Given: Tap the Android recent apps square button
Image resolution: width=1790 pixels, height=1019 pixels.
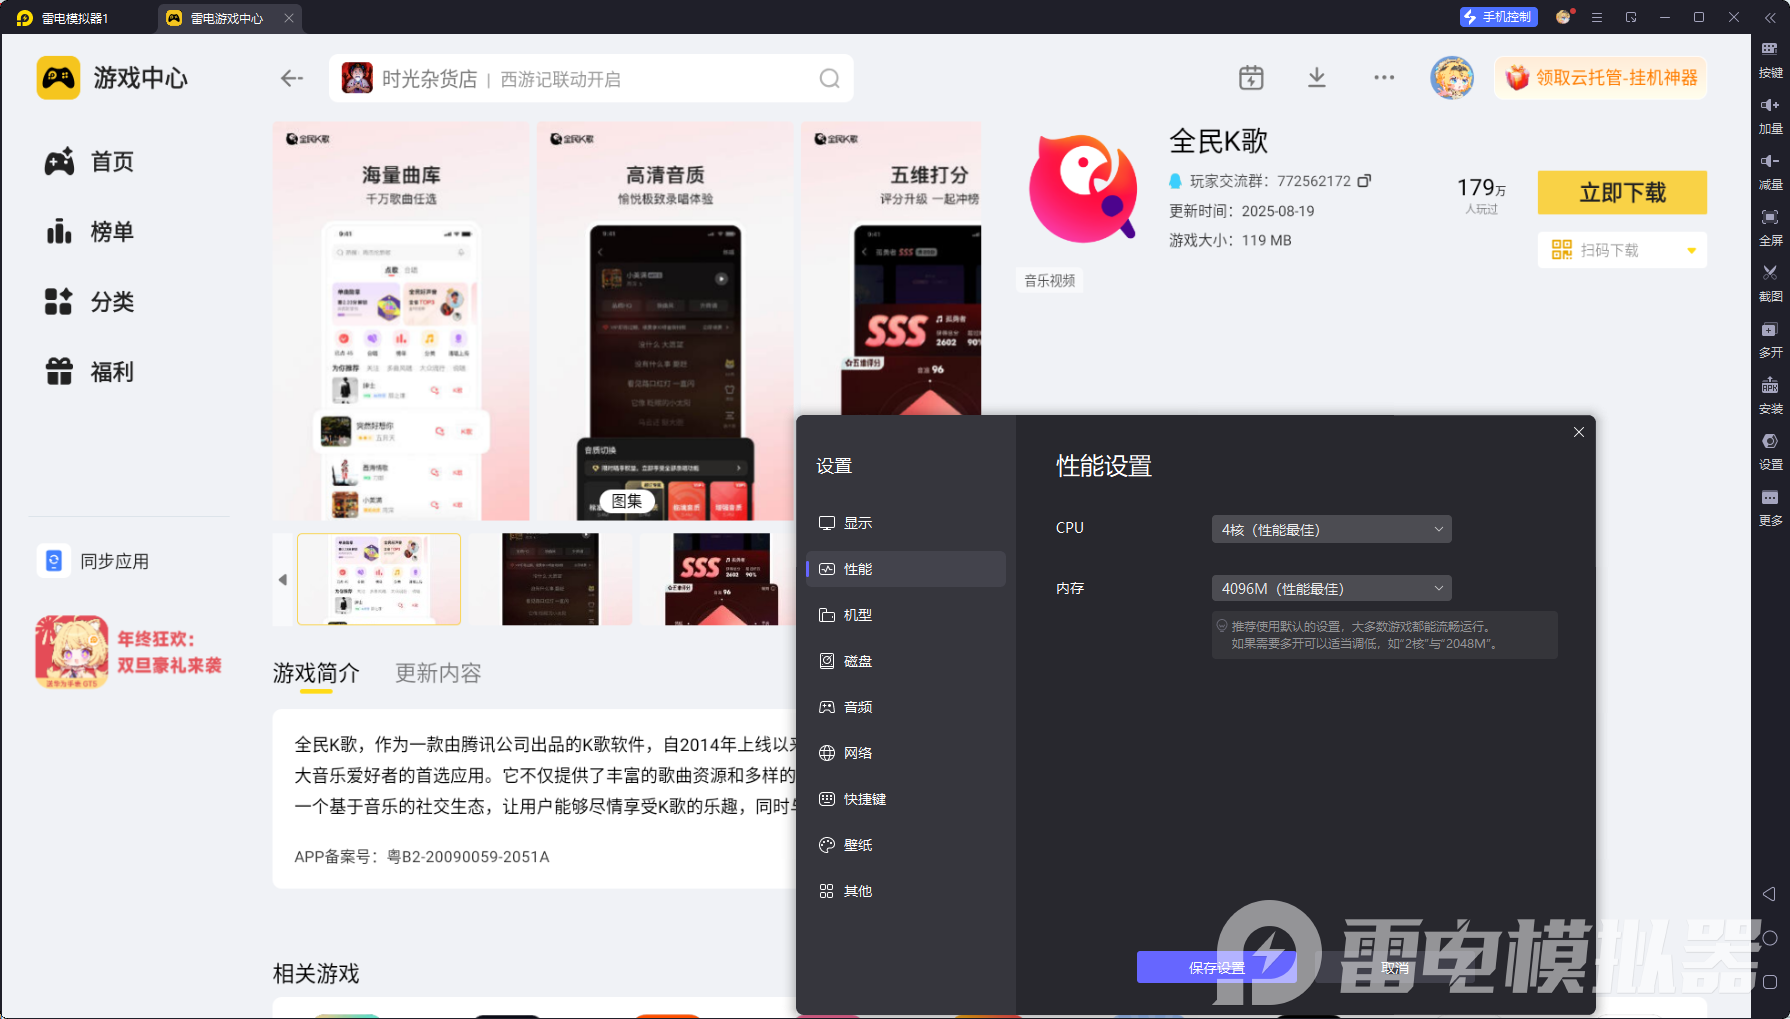Looking at the screenshot, I should tap(1769, 982).
